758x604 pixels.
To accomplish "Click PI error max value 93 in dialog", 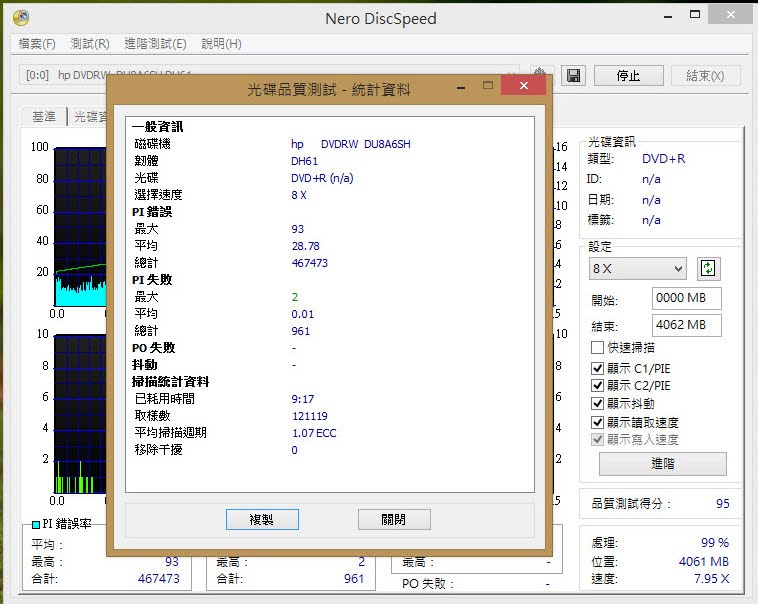I will click(x=298, y=229).
